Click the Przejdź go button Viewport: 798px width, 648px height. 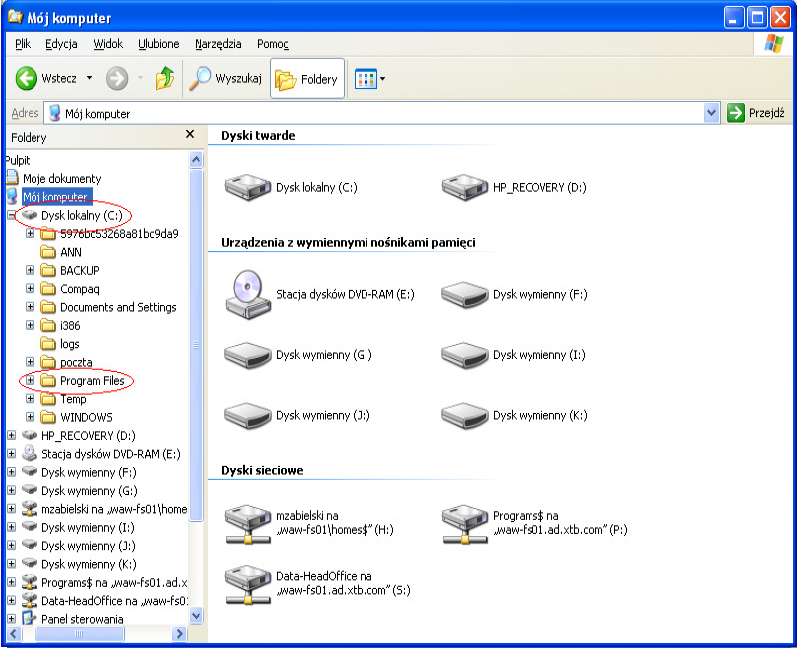(756, 113)
